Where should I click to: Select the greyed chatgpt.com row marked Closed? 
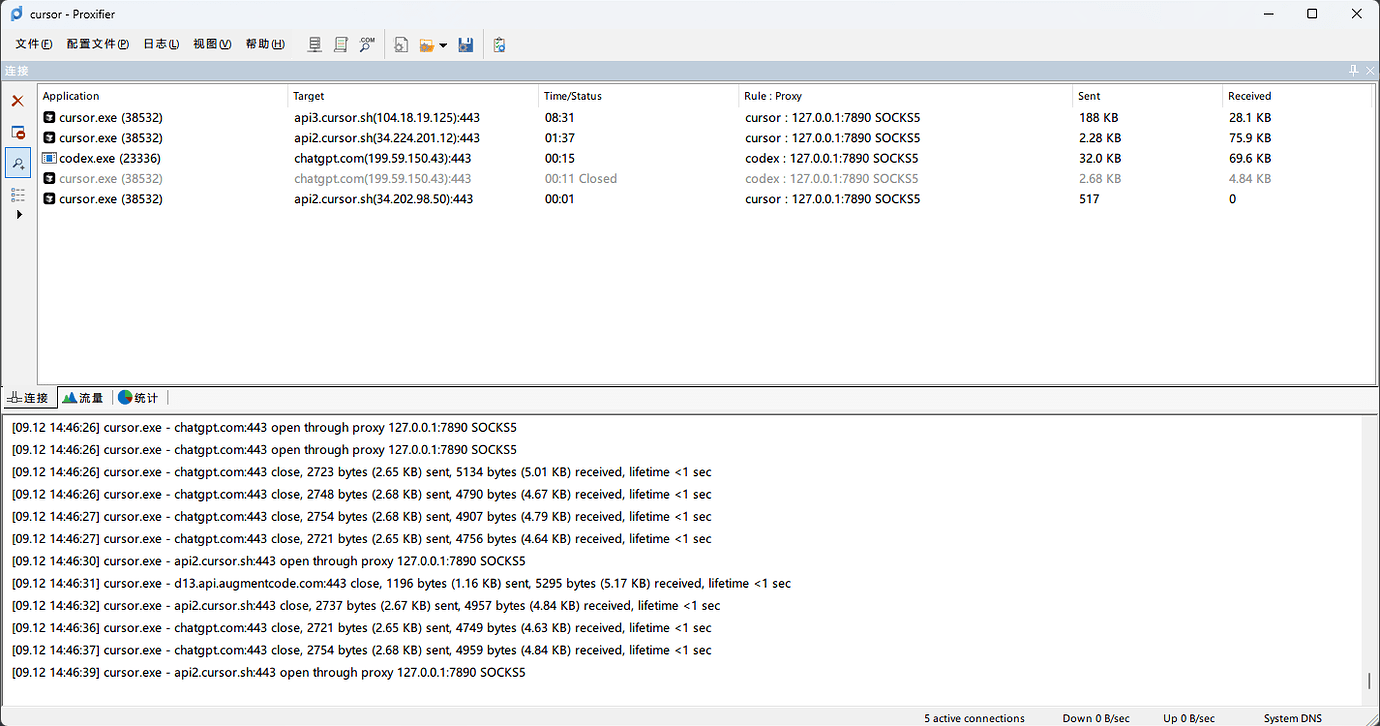(706, 178)
